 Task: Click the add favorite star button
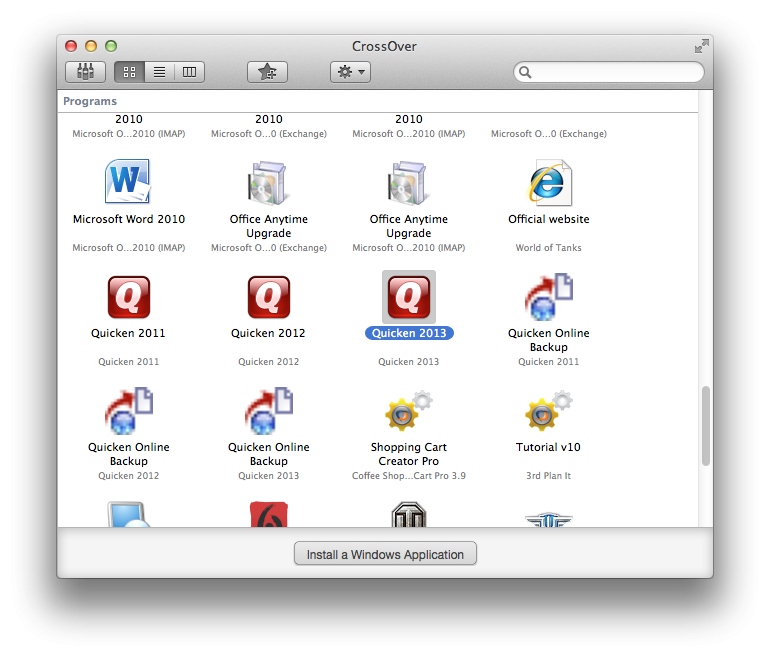(x=267, y=72)
